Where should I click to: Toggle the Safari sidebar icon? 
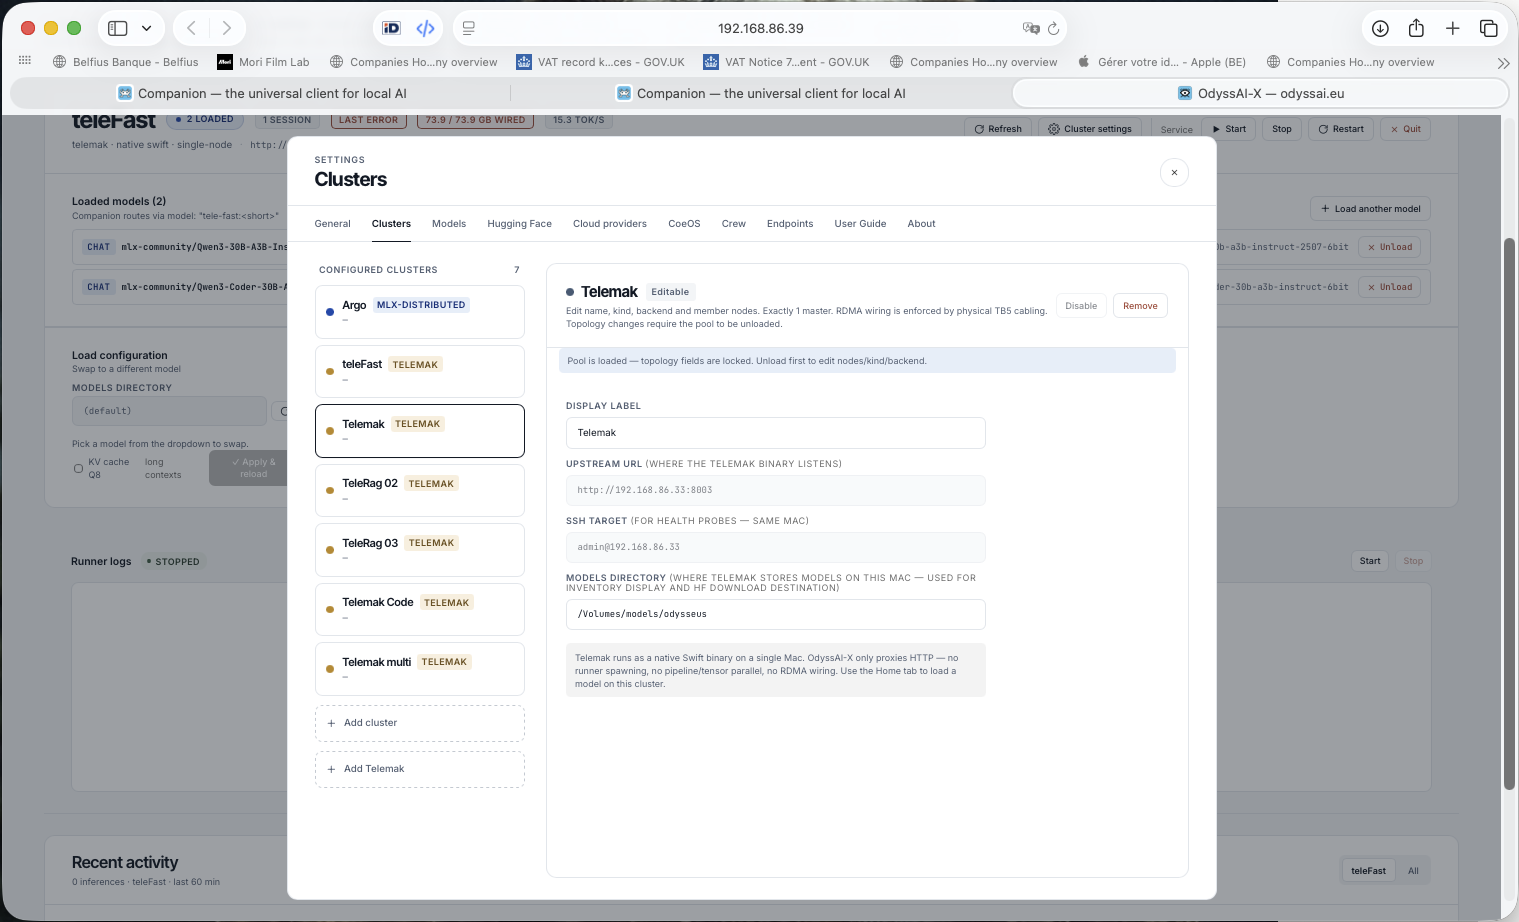118,28
